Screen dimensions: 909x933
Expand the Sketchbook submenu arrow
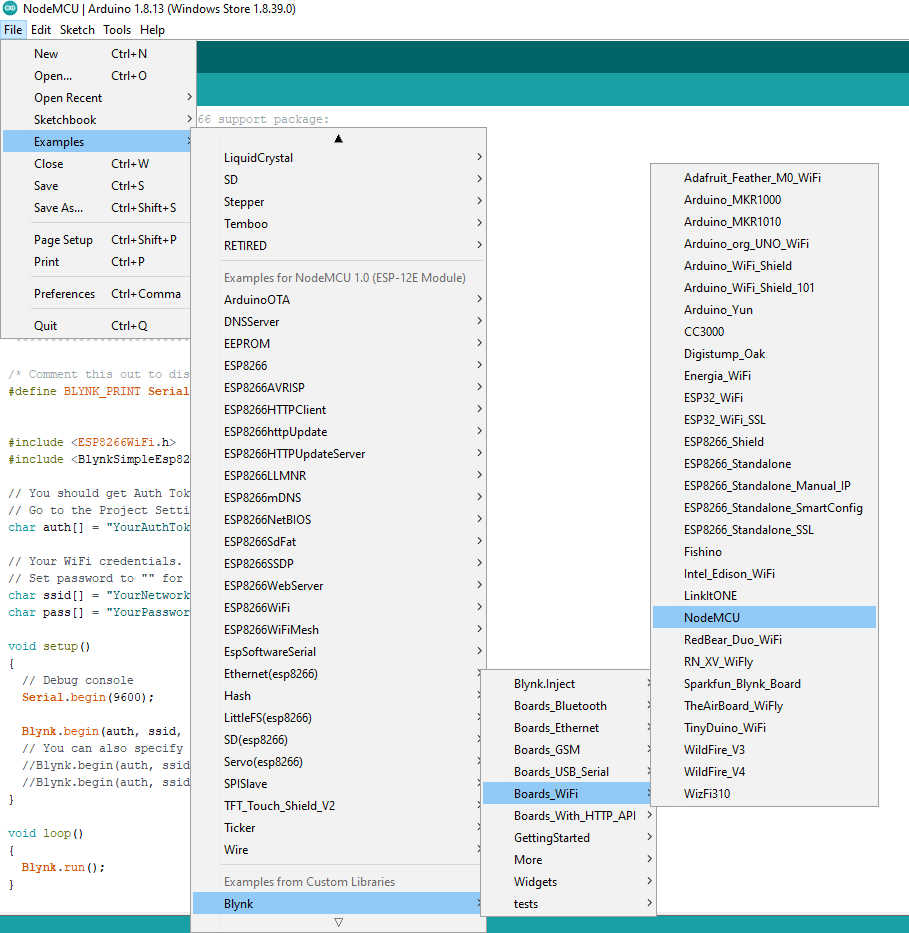[189, 119]
